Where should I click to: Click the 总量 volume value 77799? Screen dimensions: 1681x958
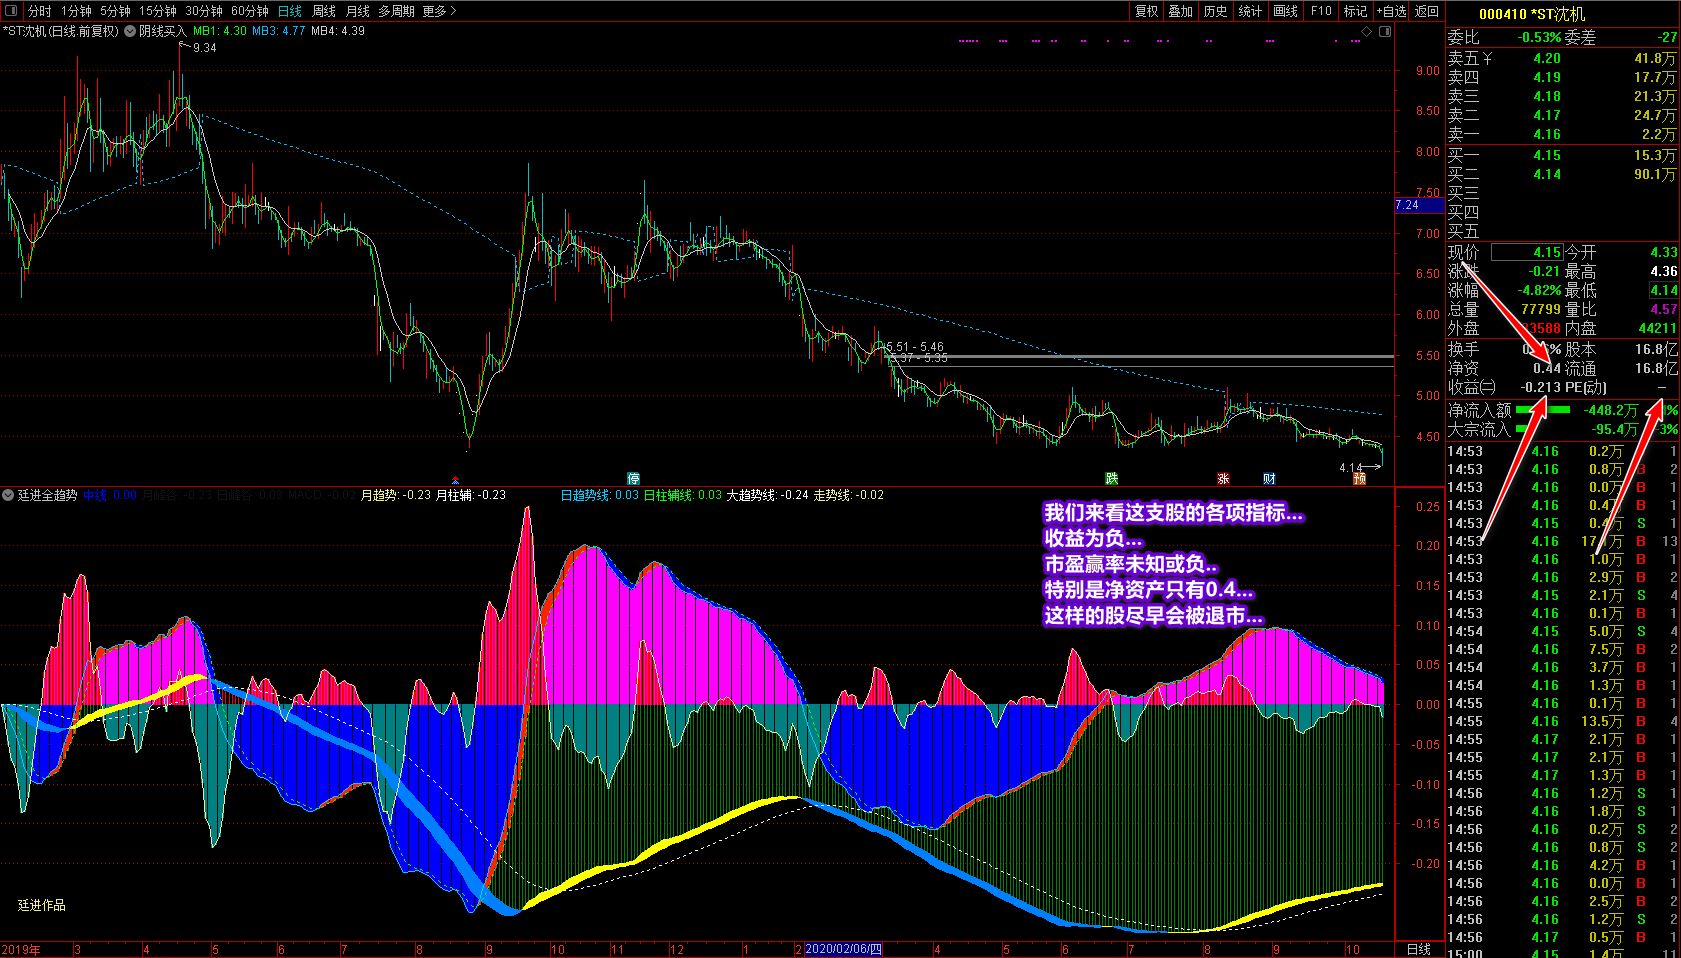click(1541, 309)
